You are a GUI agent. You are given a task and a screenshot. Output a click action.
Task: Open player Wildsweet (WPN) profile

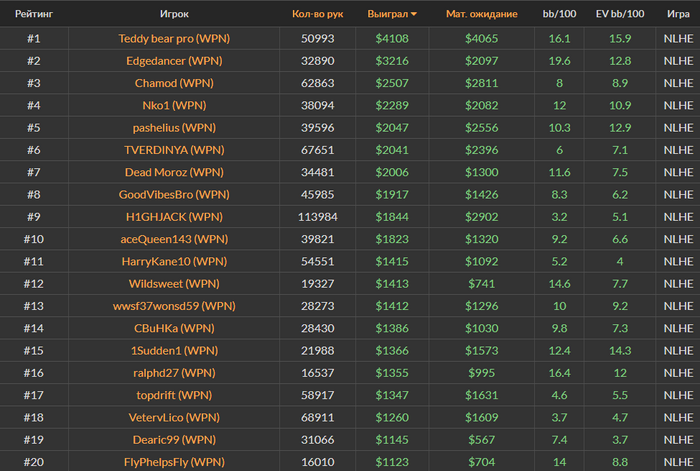click(x=174, y=284)
